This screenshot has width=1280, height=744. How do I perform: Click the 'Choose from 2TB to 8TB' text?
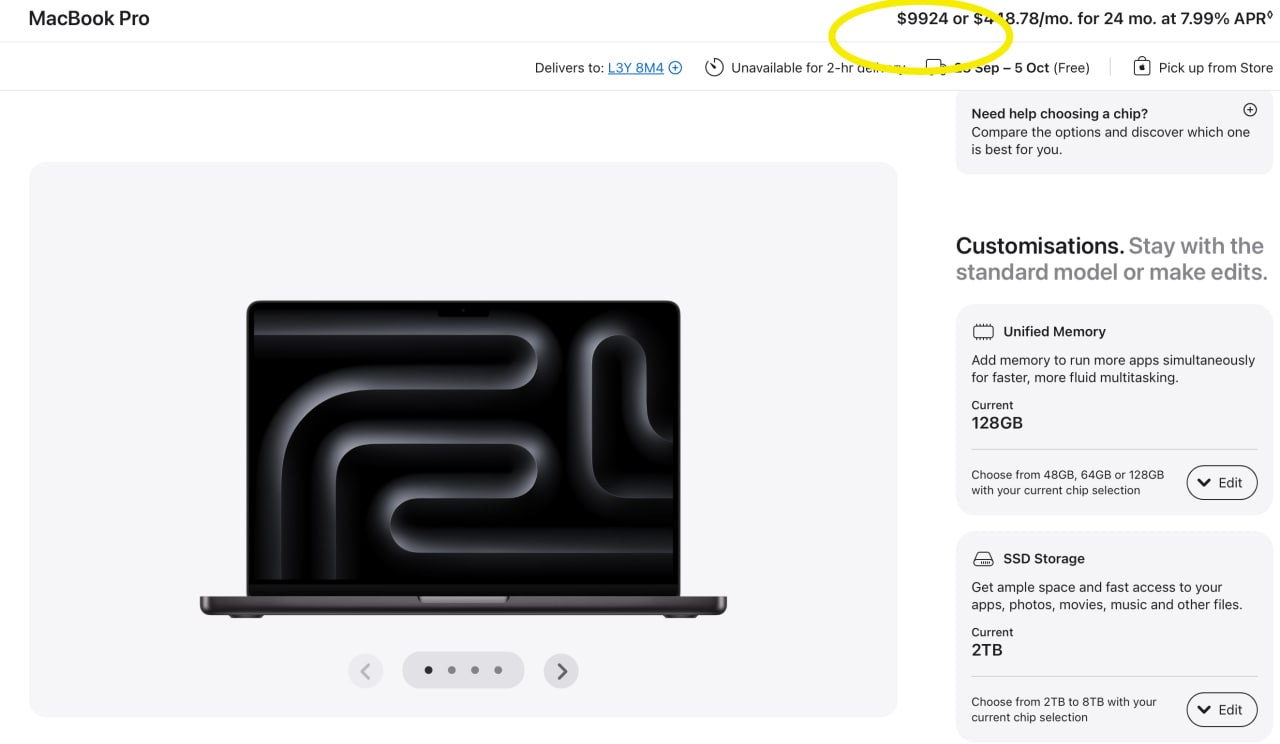(1064, 702)
